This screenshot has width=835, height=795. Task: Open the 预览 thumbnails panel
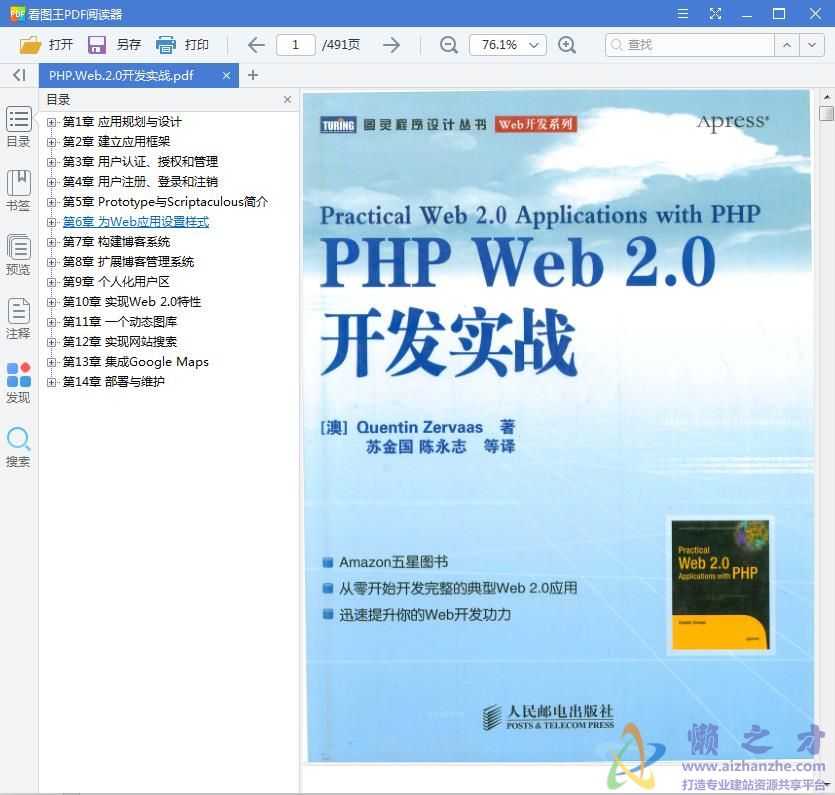19,255
